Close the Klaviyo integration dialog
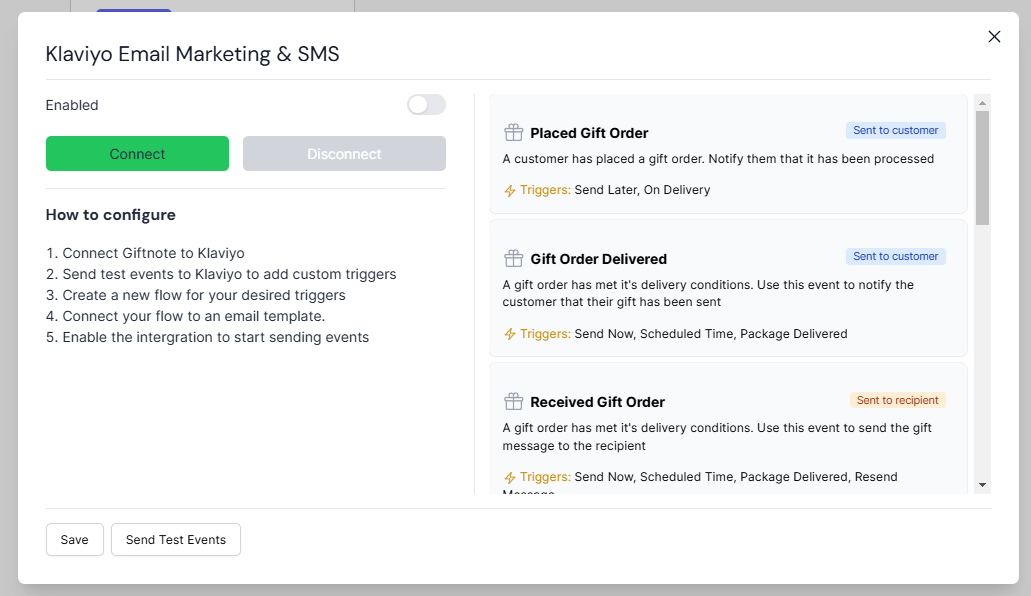1031x596 pixels. pos(994,37)
